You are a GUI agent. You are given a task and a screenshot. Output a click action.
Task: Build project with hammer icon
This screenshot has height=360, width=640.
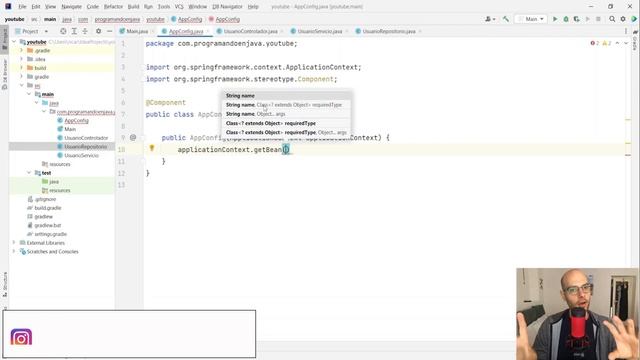coord(506,19)
